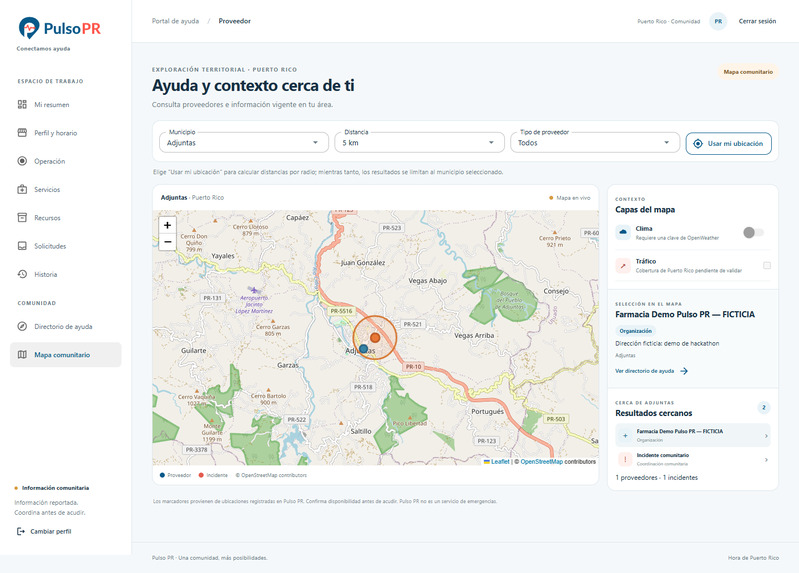The height and width of the screenshot is (573, 799).
Task: Open the Tipo de proveedor dropdown
Action: pos(595,143)
